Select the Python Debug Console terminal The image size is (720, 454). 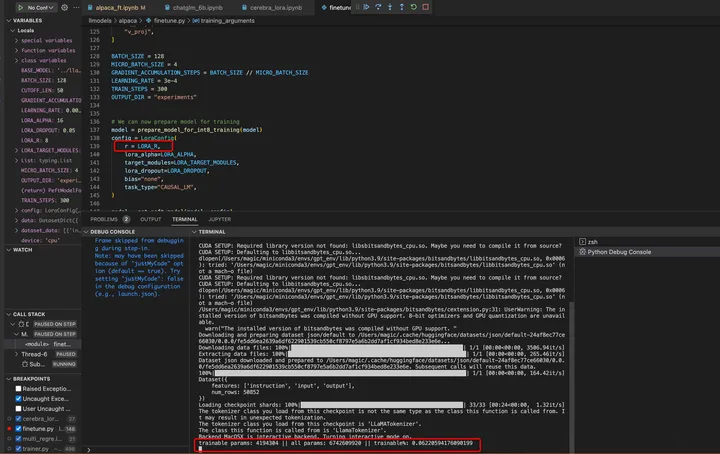[x=619, y=252]
